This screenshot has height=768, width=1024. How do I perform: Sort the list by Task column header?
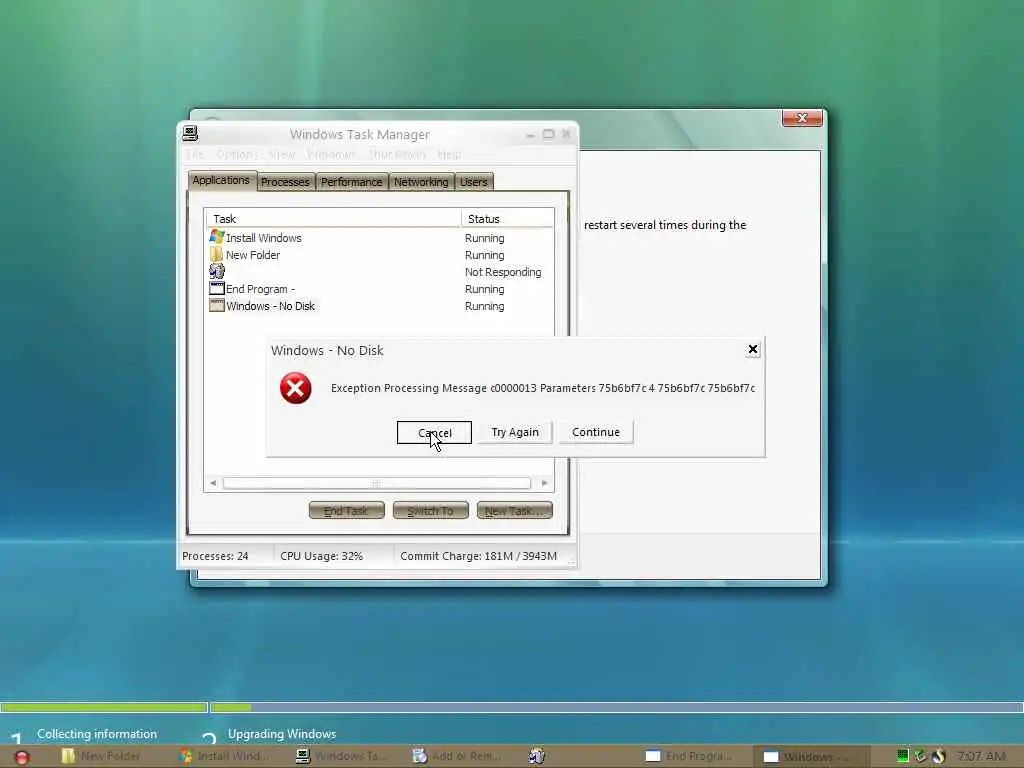(333, 219)
